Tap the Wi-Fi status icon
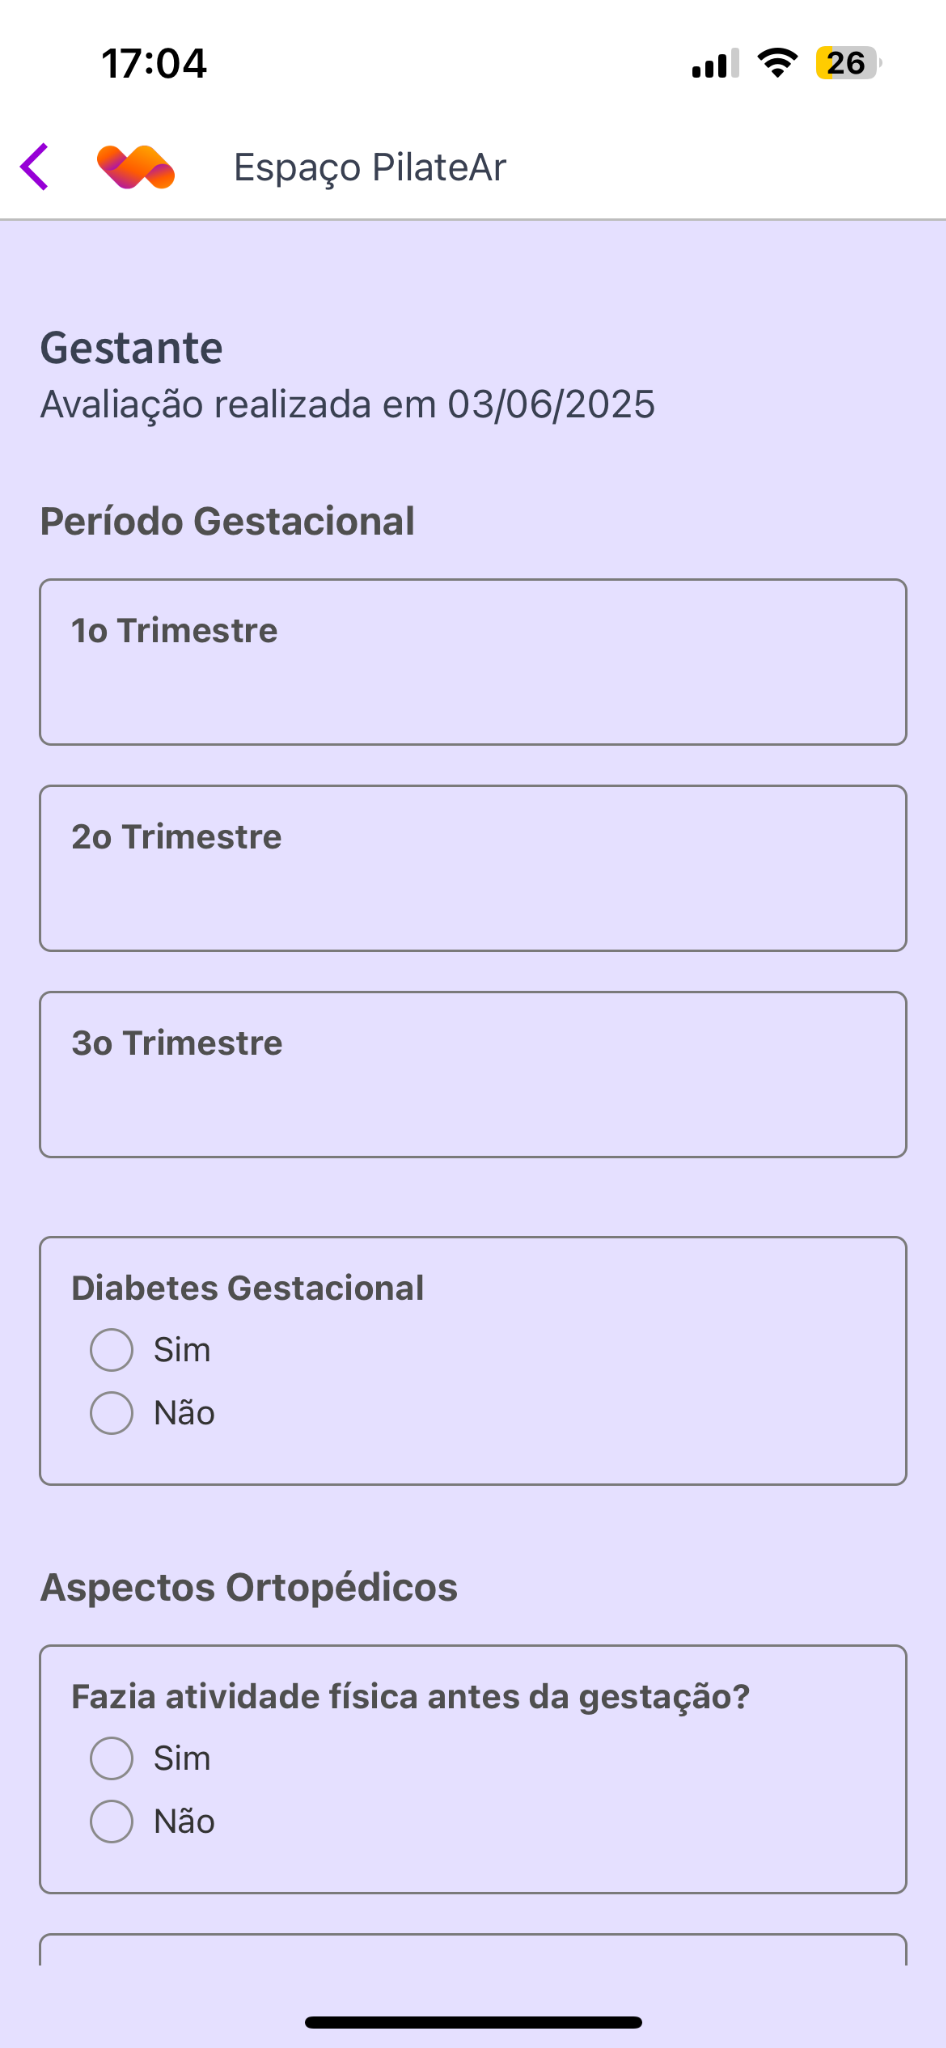Screen dimensions: 946x2048 click(x=777, y=63)
